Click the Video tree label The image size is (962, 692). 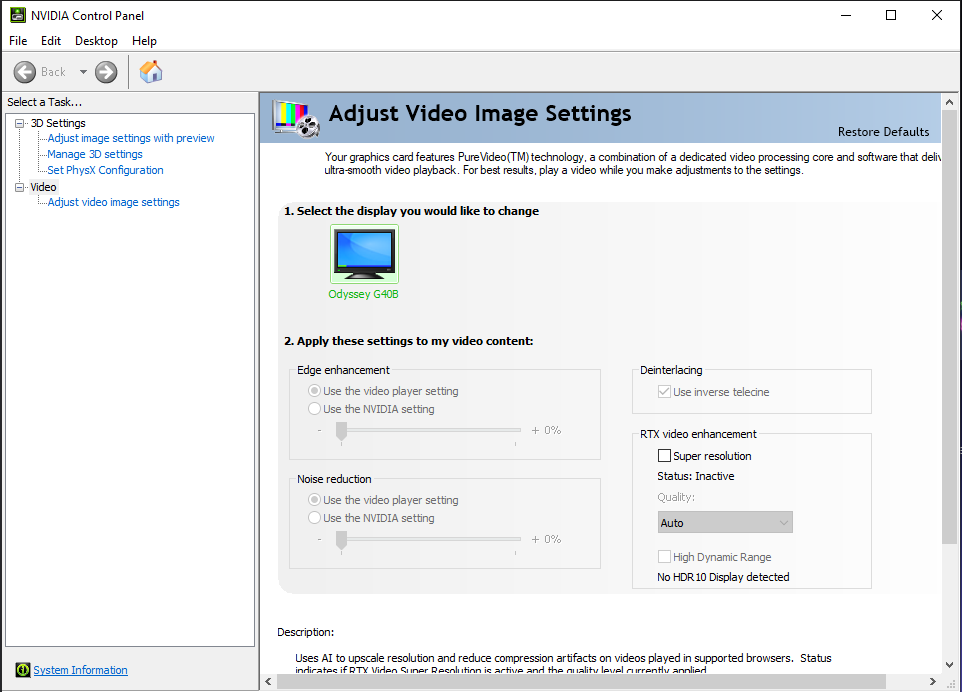click(43, 187)
